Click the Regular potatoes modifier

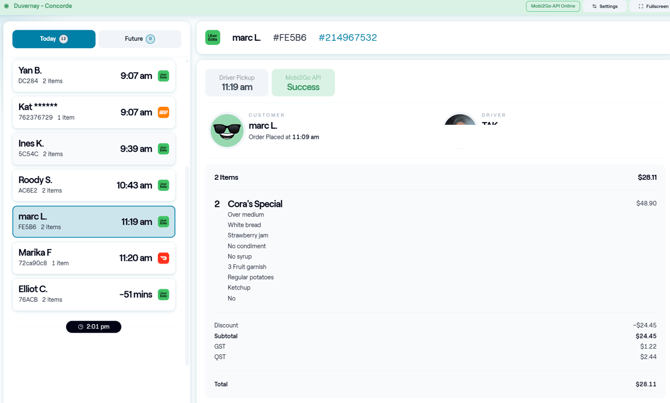[250, 277]
